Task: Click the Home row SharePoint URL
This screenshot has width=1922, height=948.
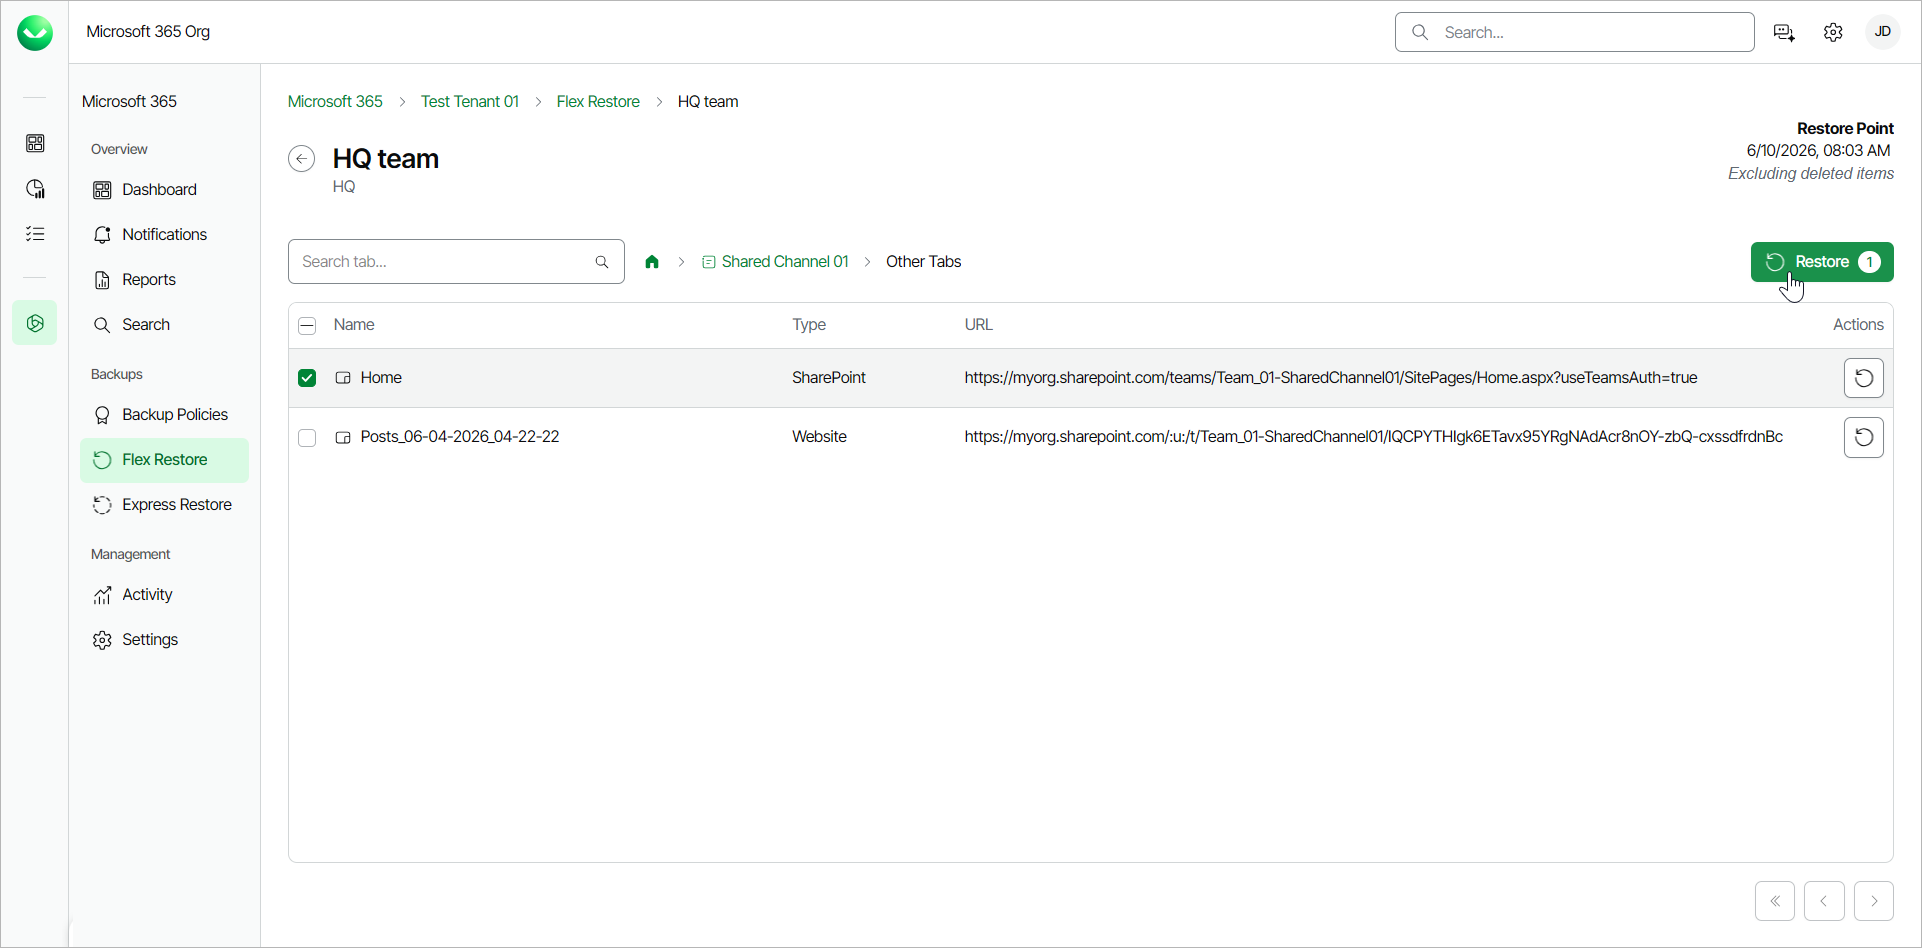Action: coord(1330,378)
